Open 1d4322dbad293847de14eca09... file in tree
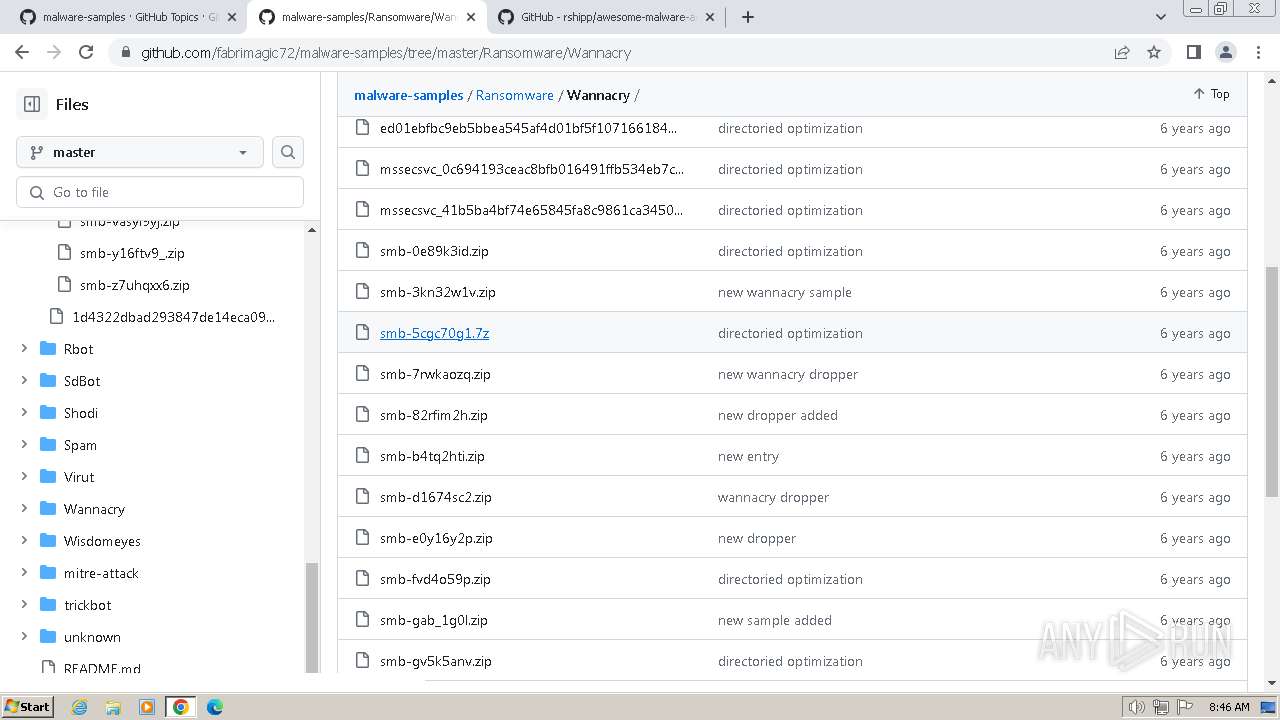The height and width of the screenshot is (720, 1280). click(x=173, y=317)
